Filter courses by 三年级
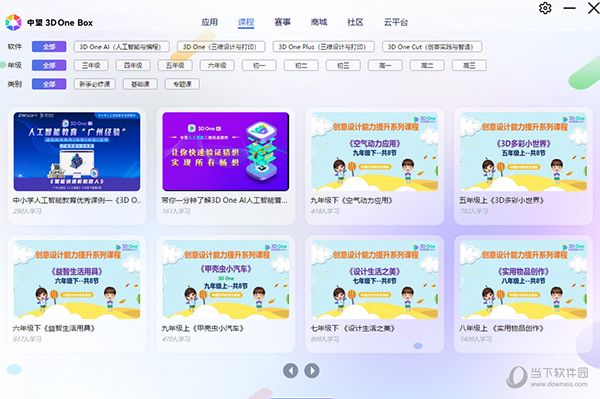The image size is (600, 399). pyautogui.click(x=91, y=65)
